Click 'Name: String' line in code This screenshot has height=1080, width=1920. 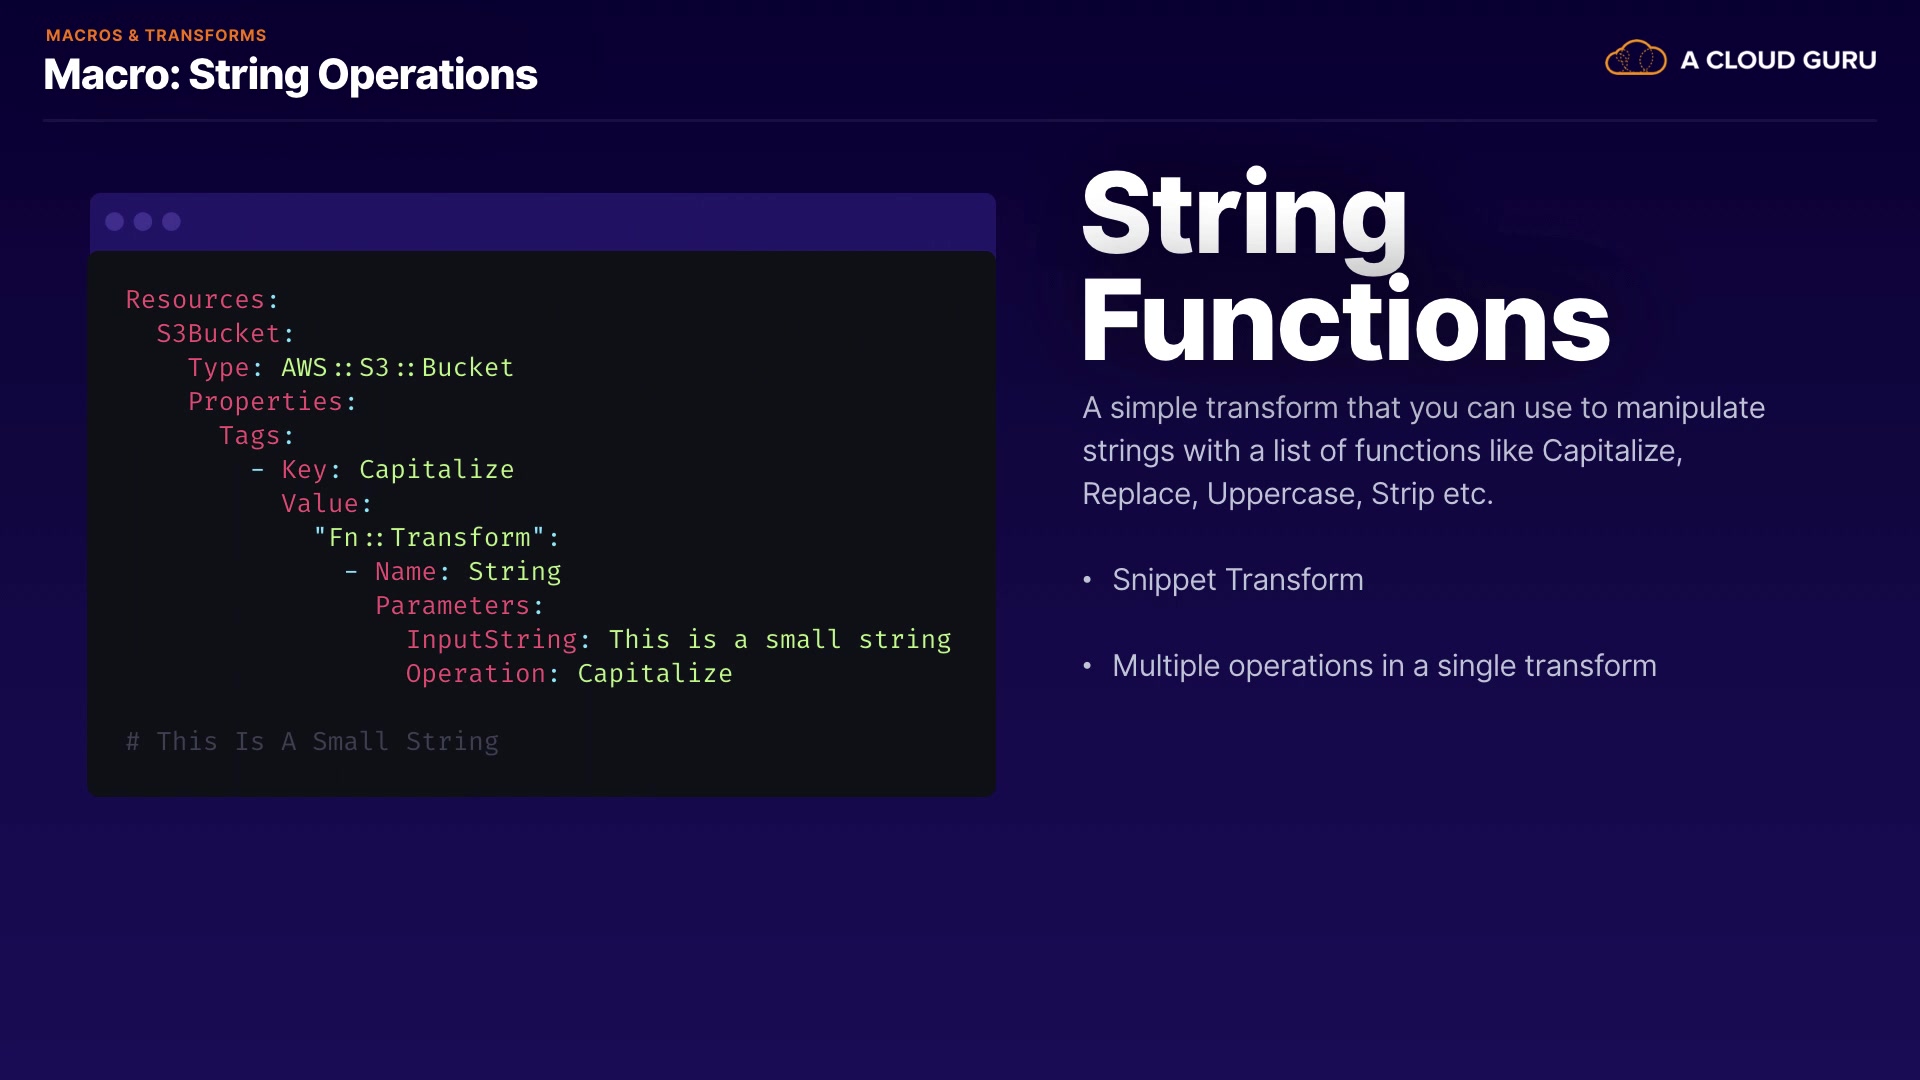(x=467, y=572)
